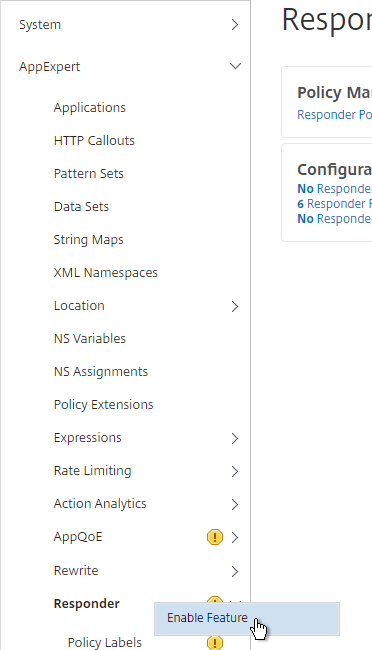This screenshot has width=372, height=650.
Task: Go to Pattern Sets
Action: tap(89, 173)
